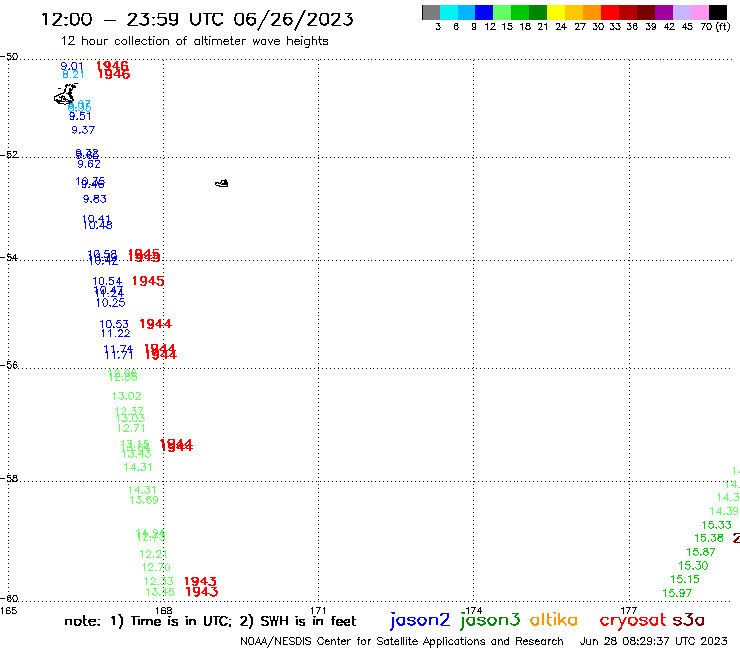The width and height of the screenshot is (740, 650).
Task: Click the longitude axis label 168
Action: (x=164, y=611)
